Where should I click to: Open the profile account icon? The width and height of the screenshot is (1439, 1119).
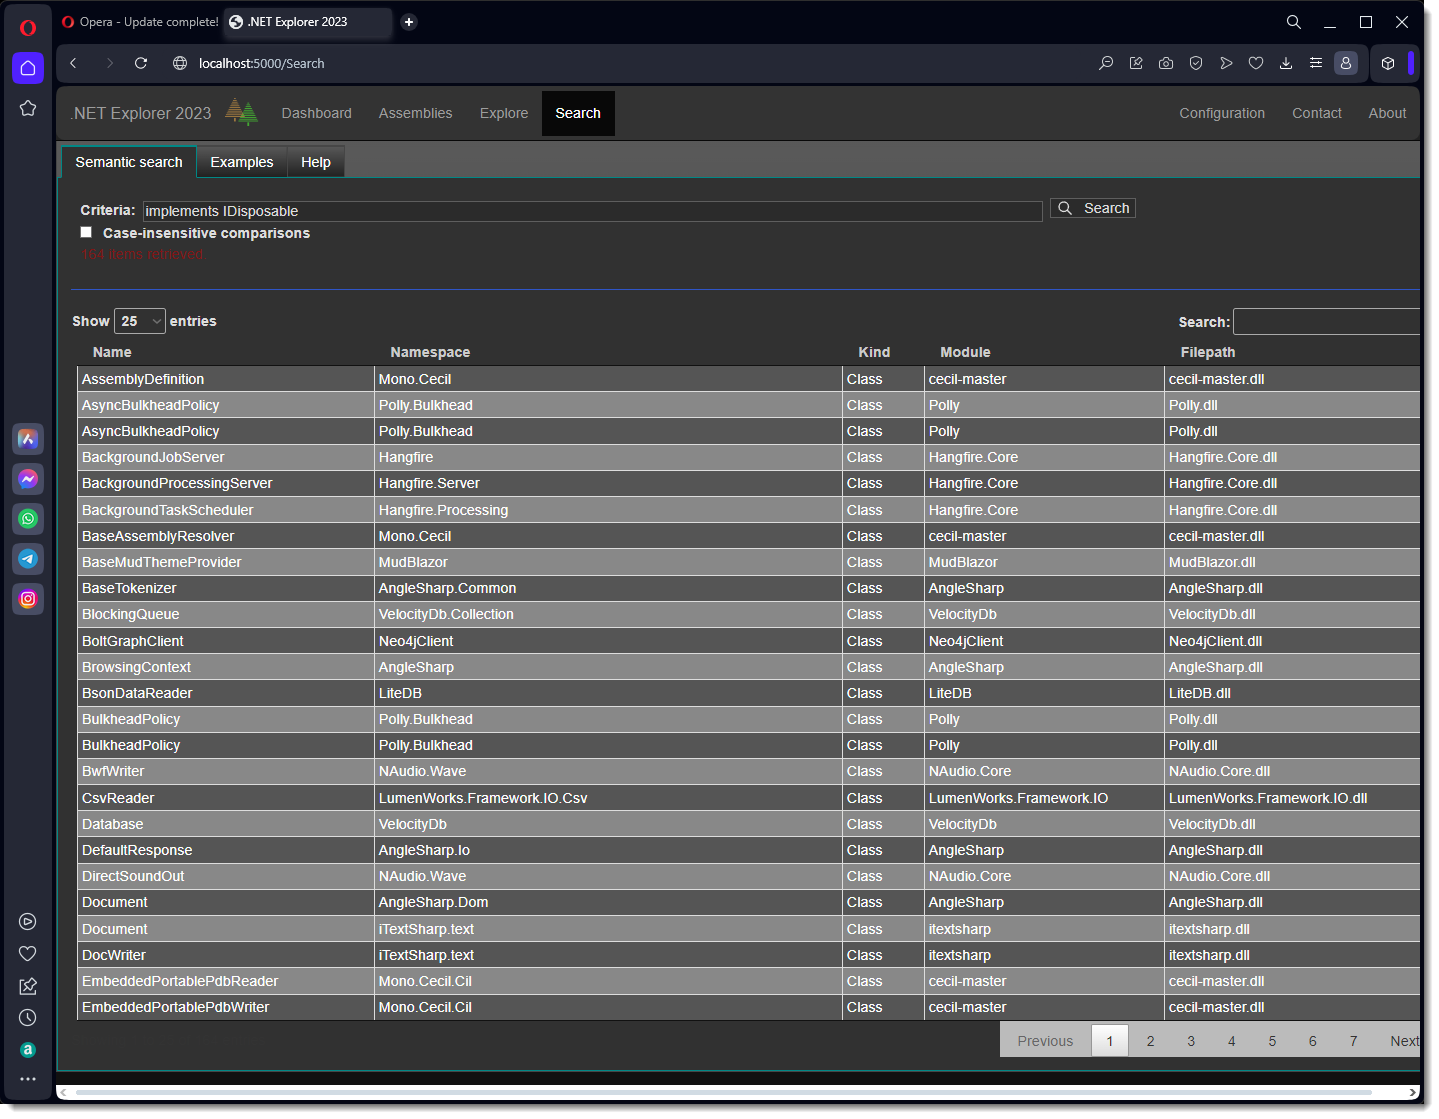(x=1346, y=63)
